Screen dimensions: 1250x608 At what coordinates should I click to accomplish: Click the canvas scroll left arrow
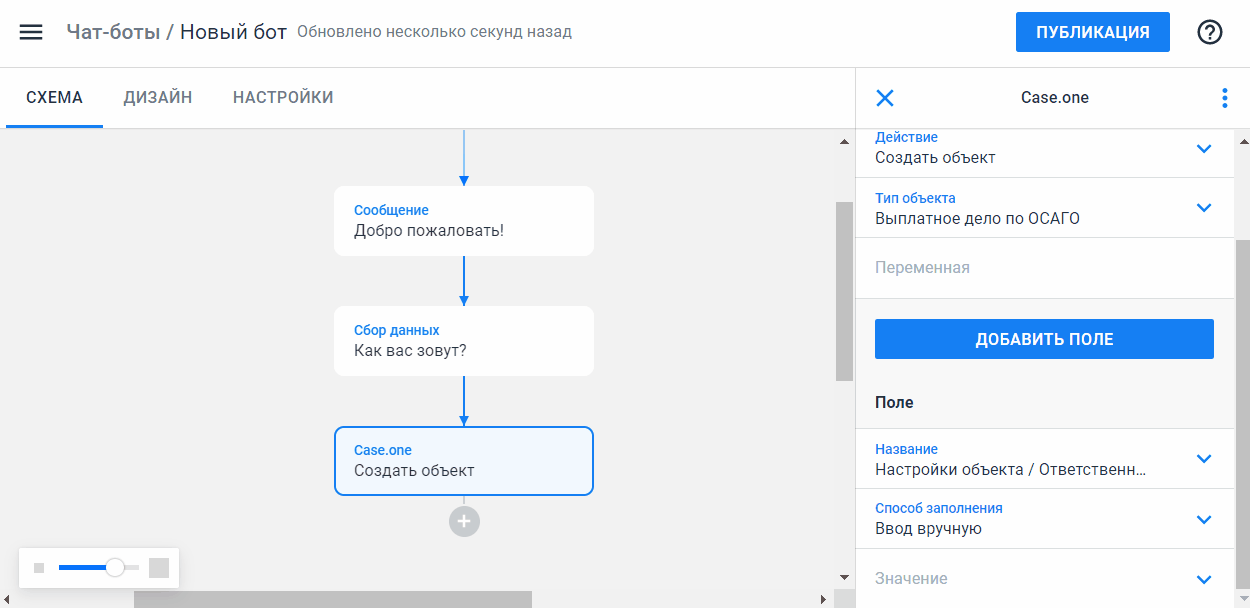click(x=8, y=600)
